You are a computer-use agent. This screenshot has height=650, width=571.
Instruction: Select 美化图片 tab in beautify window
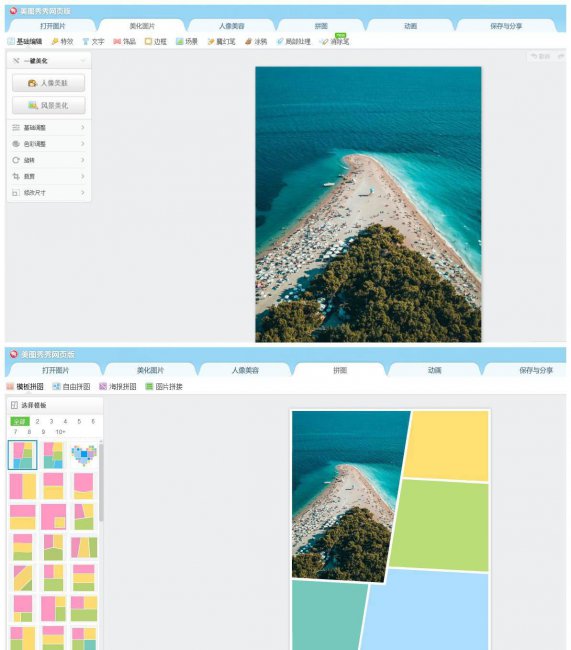point(142,26)
